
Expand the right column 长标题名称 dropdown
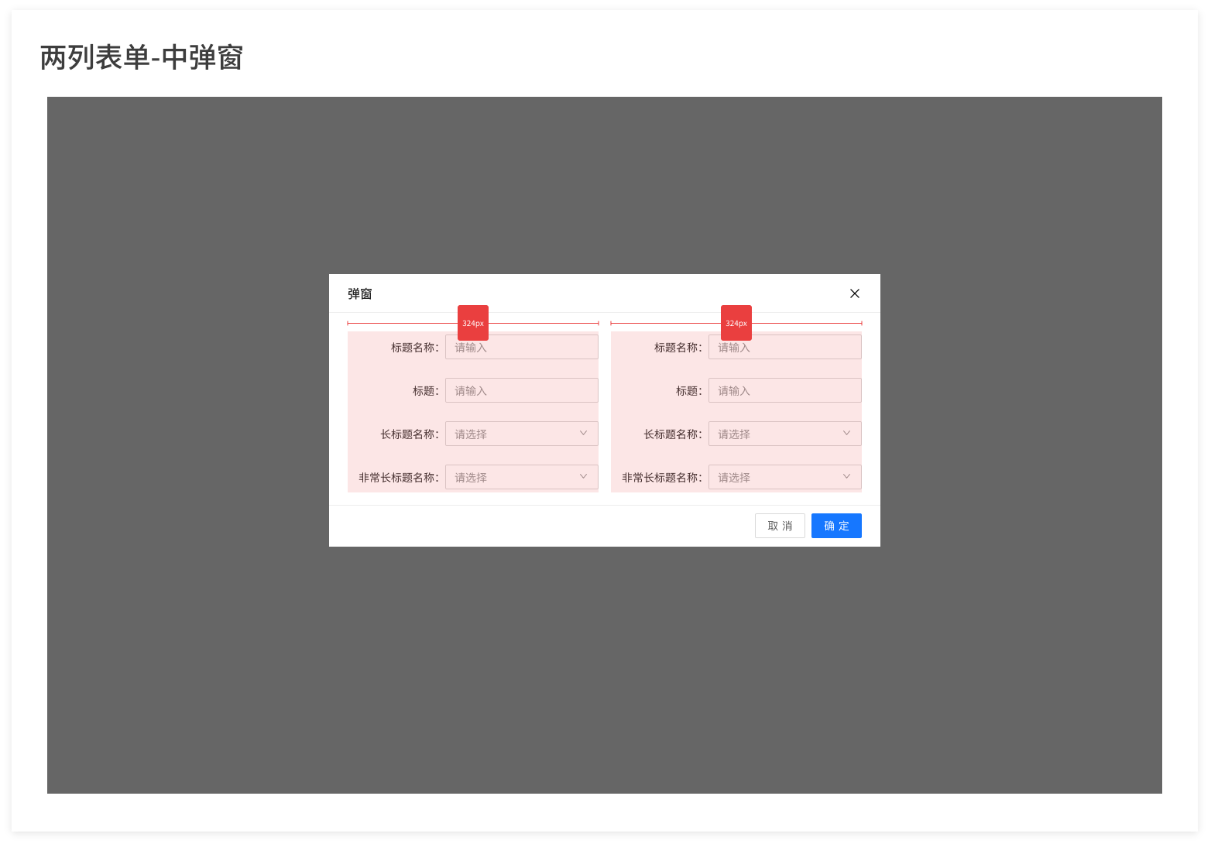pyautogui.click(x=783, y=434)
